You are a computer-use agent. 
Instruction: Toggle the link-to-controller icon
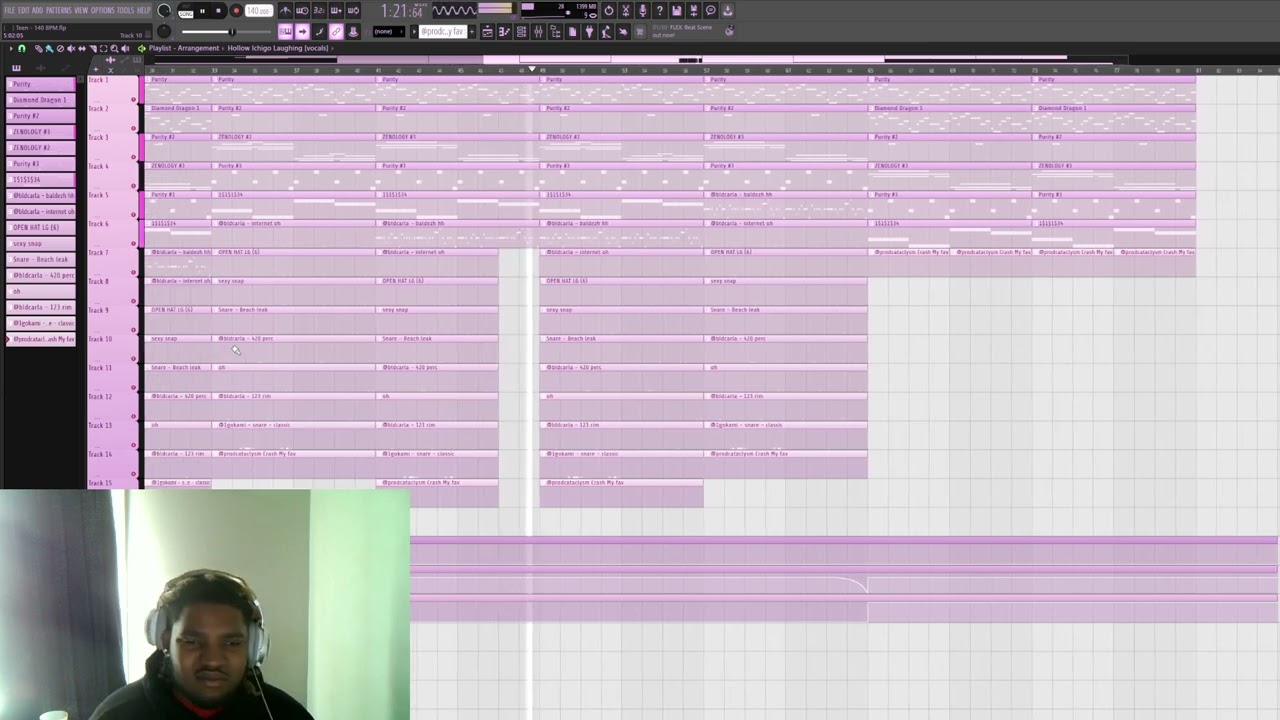tap(336, 31)
